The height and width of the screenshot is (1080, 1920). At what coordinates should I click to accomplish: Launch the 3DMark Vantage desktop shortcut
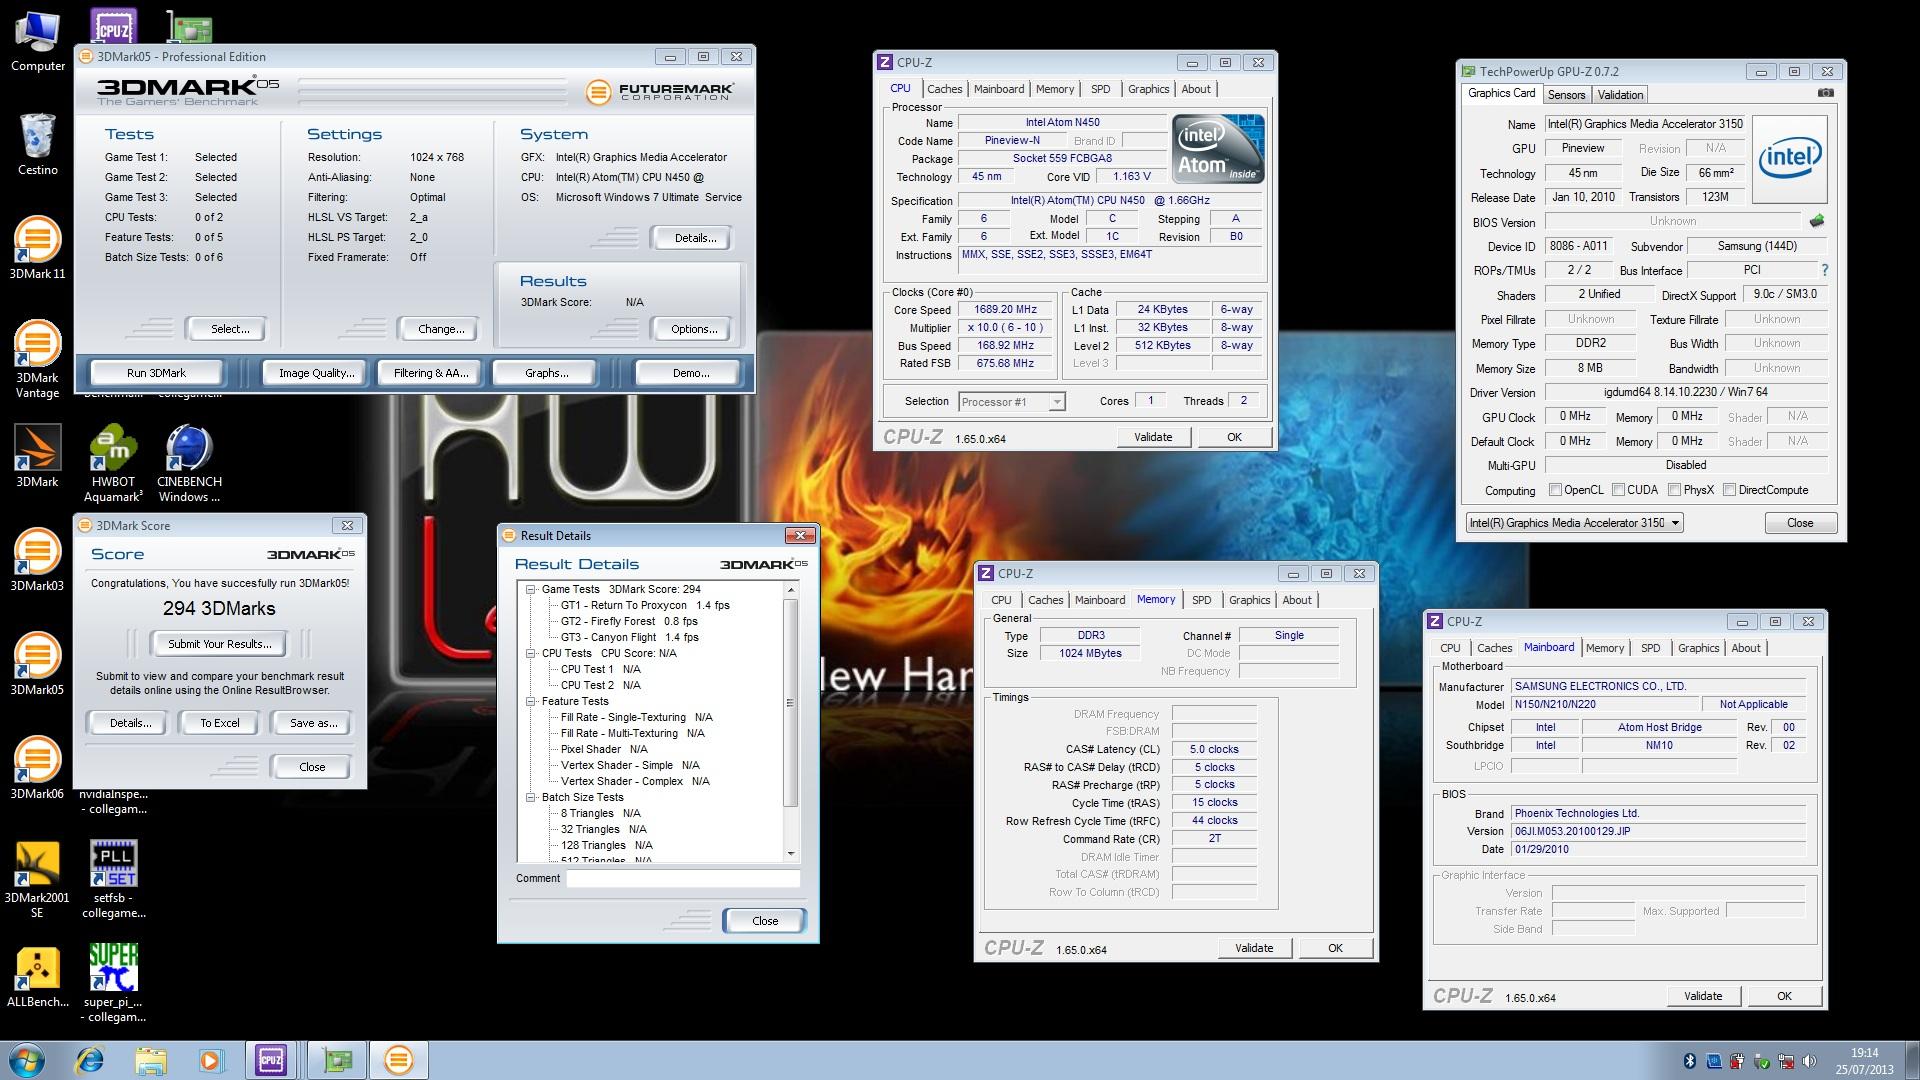point(37,359)
